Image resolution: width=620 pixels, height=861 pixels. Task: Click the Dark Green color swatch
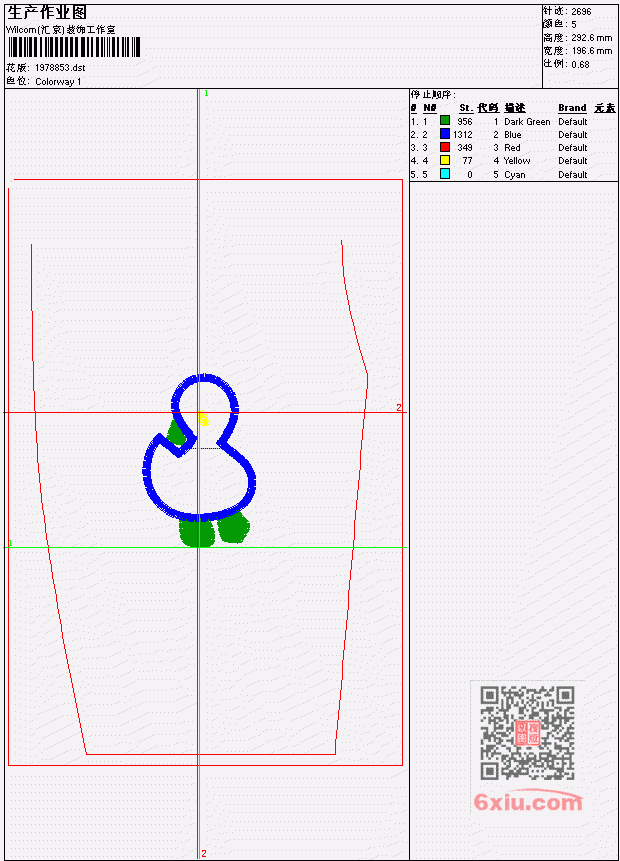coord(445,121)
